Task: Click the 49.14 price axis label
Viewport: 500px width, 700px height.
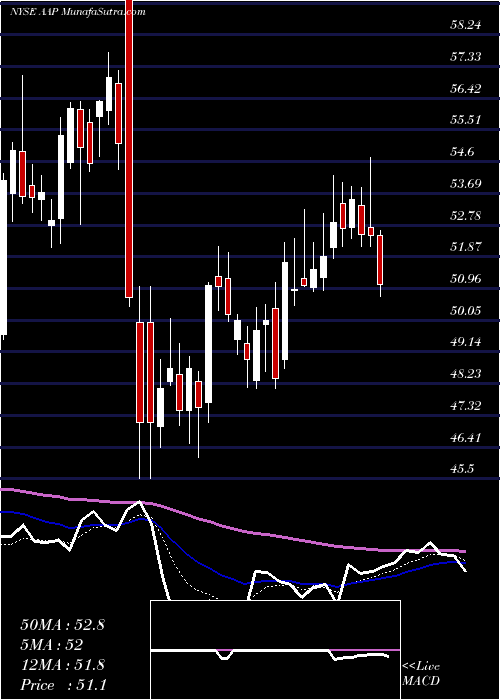Action: 465,342
